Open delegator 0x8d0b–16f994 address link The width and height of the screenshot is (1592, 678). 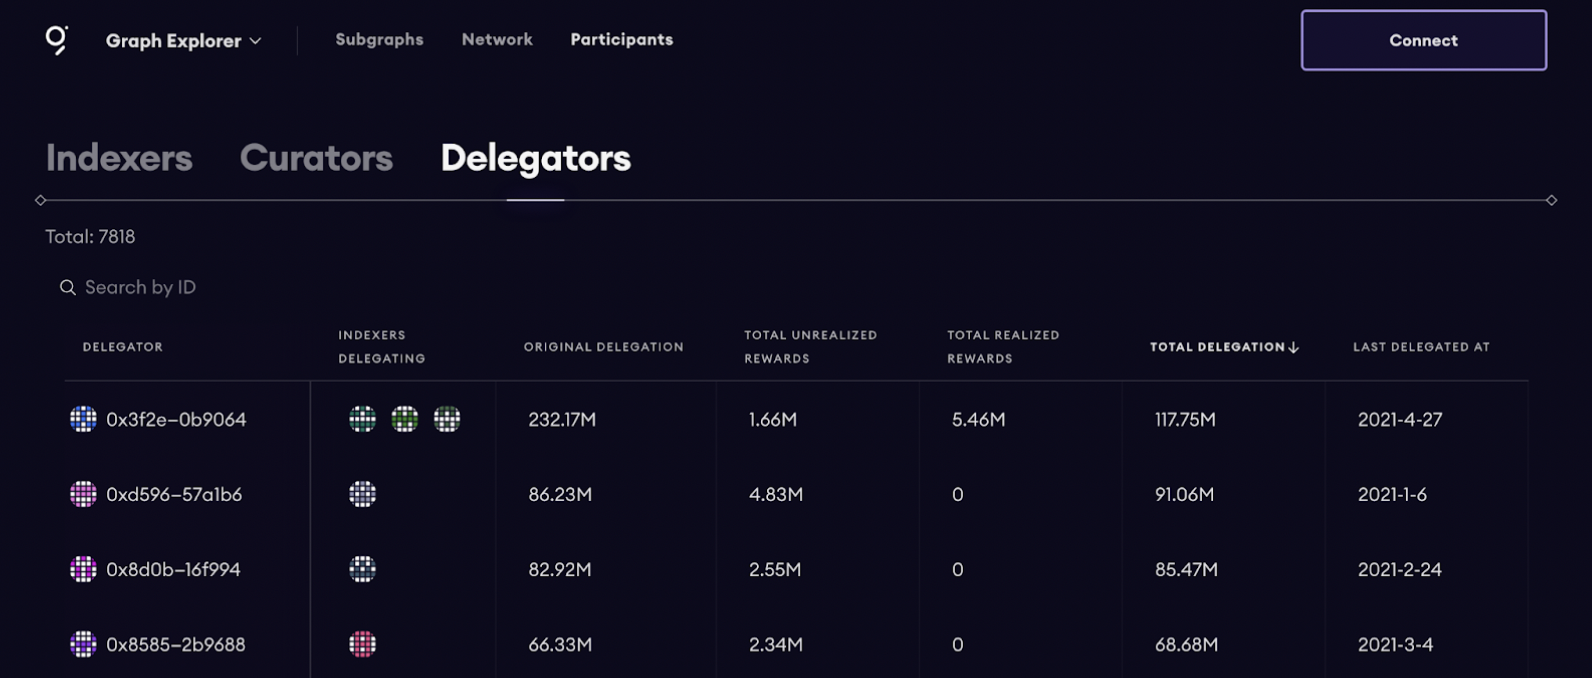173,569
